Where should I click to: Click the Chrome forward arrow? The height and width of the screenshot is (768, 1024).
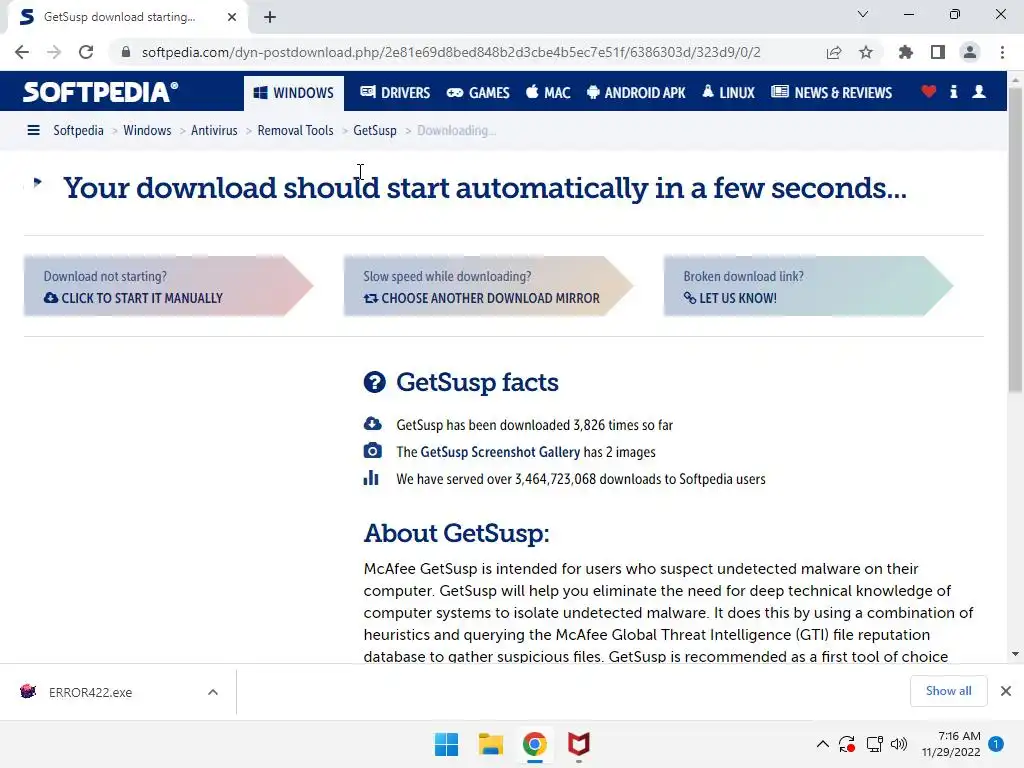pyautogui.click(x=54, y=52)
